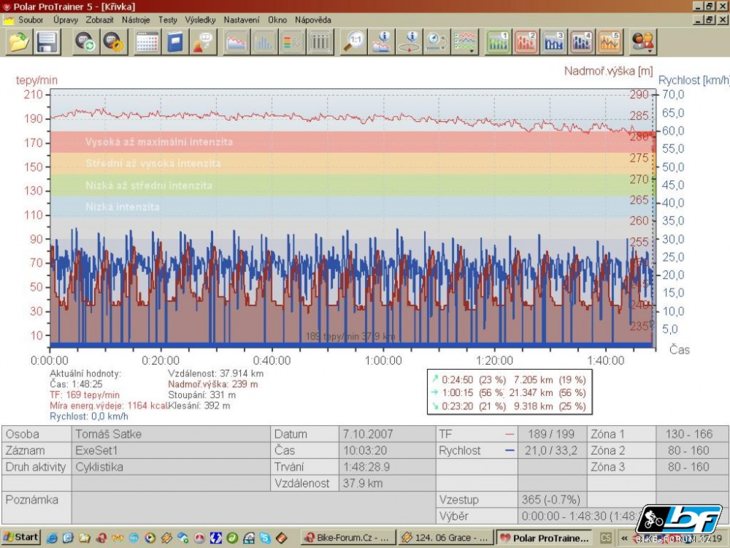
Task: Launch Internet Explorer from quick launch
Action: click(x=52, y=538)
